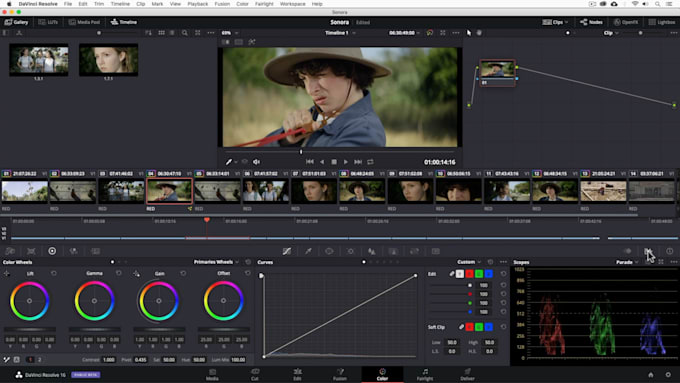Open the Media Pool panel
This screenshot has height=383, width=680.
[x=84, y=22]
